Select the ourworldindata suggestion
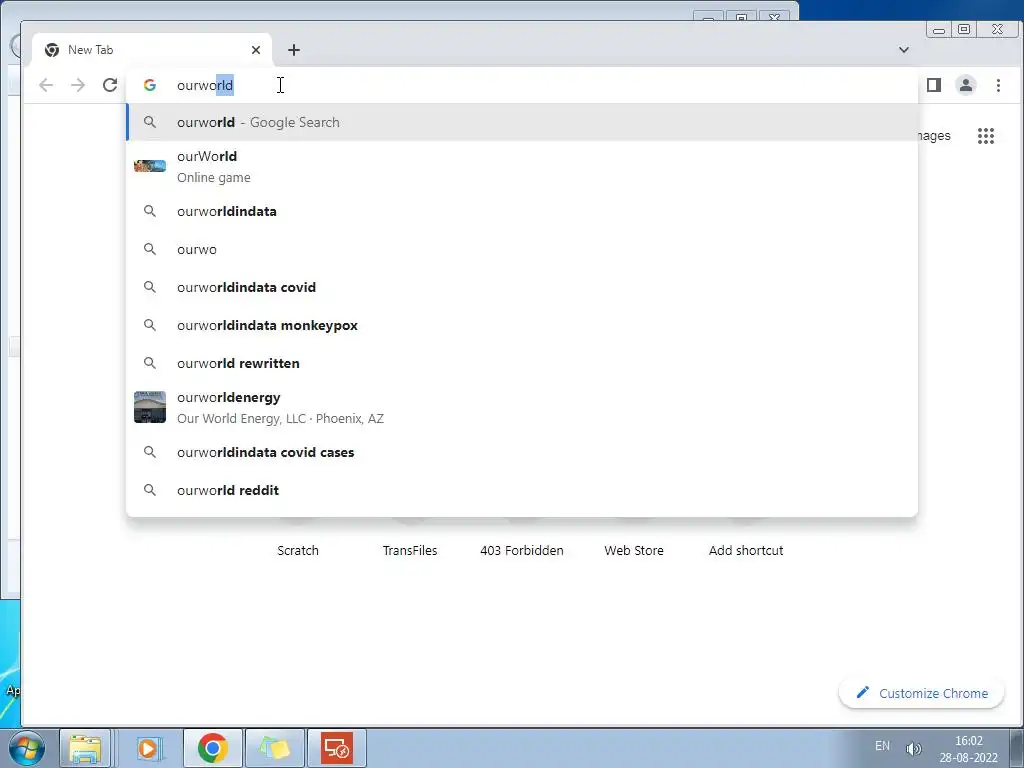This screenshot has height=768, width=1024. tap(522, 212)
